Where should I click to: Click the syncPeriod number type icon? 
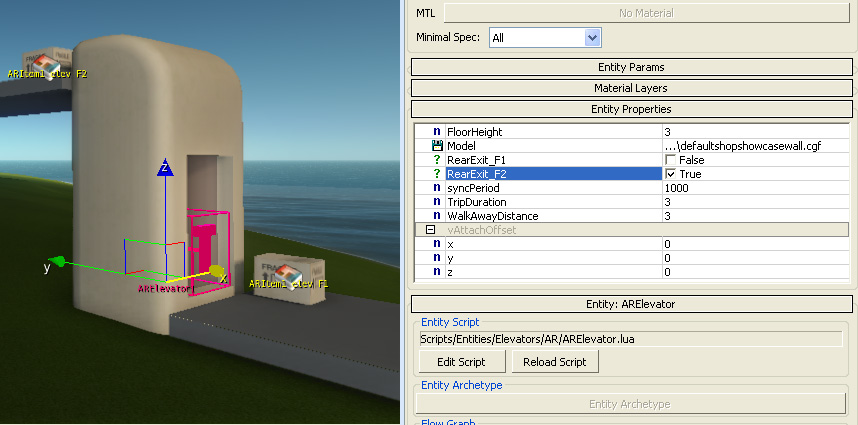coord(437,188)
